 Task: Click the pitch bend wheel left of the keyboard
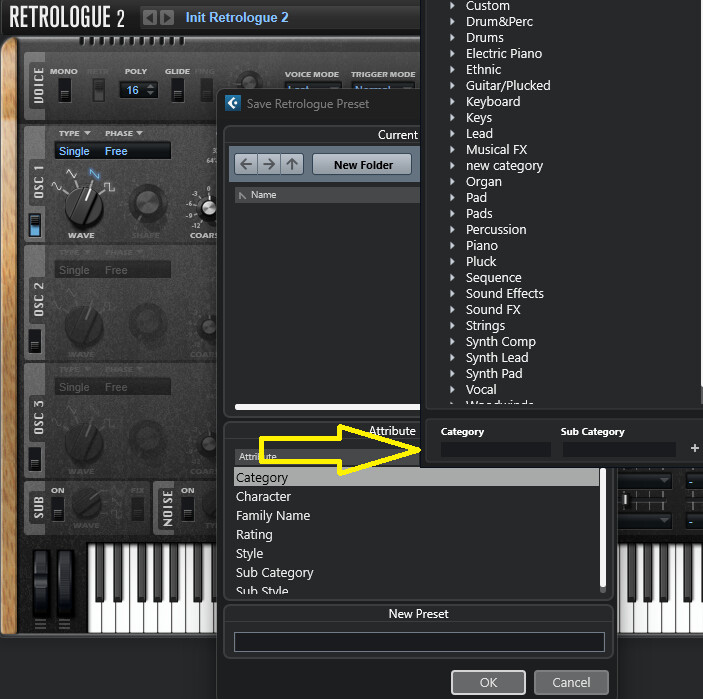(x=41, y=583)
